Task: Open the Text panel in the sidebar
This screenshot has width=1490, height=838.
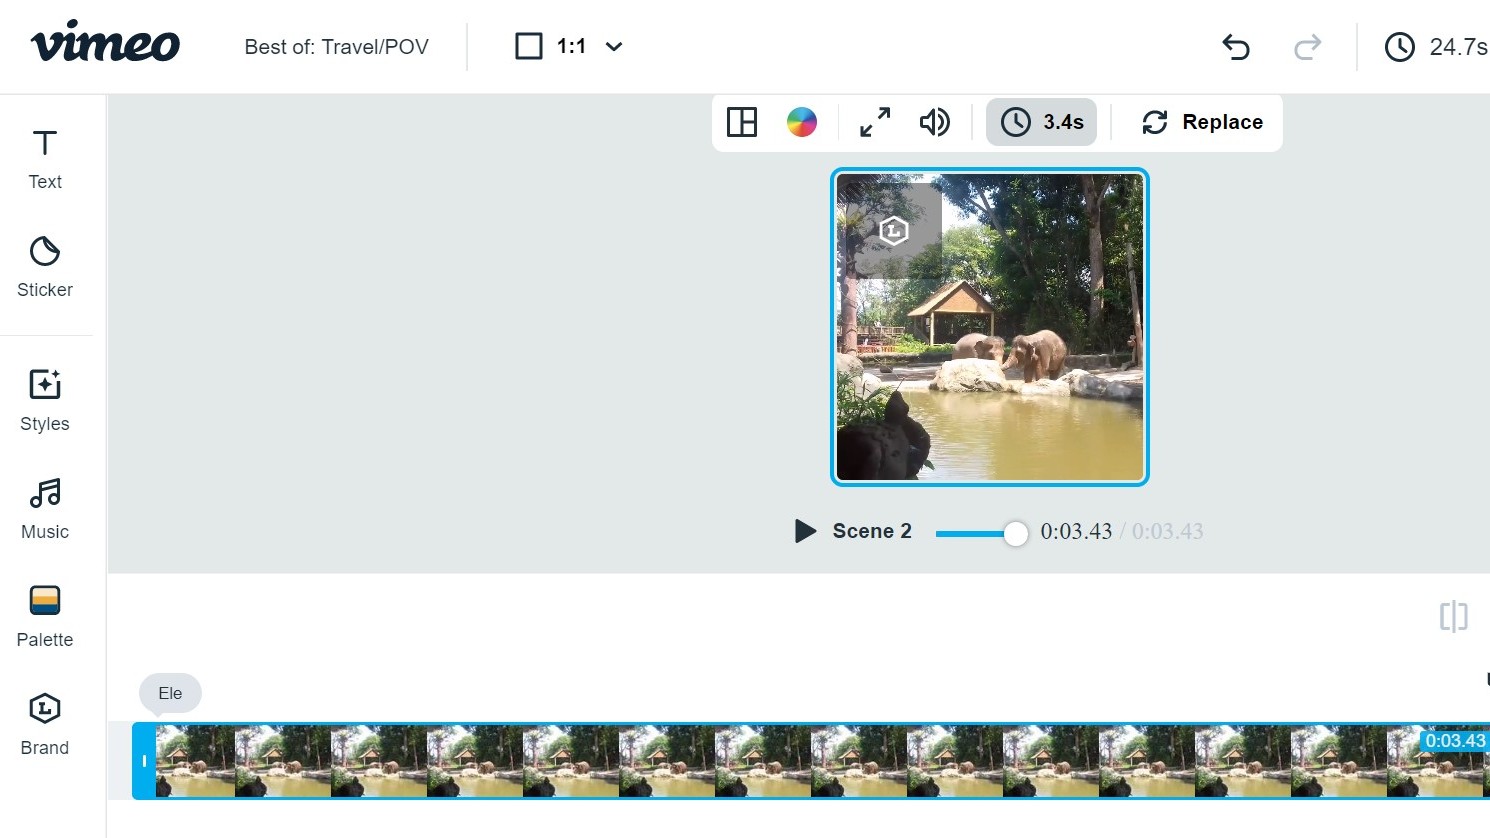Action: pyautogui.click(x=44, y=158)
